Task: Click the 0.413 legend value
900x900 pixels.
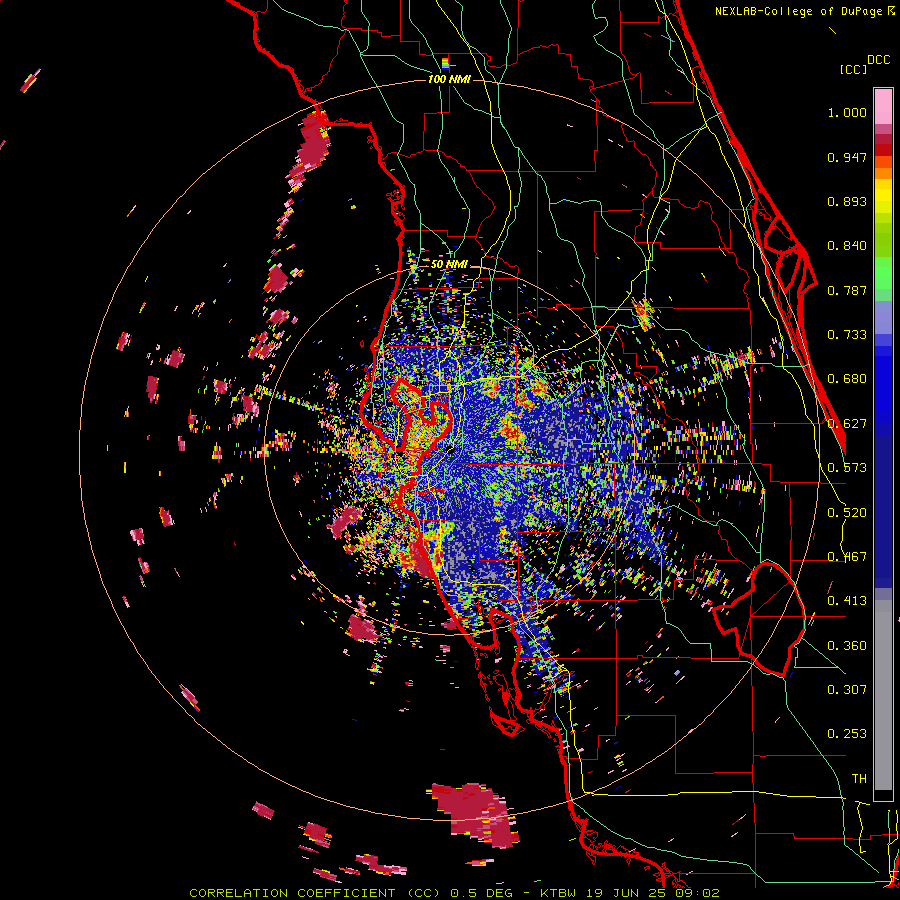Action: click(847, 601)
